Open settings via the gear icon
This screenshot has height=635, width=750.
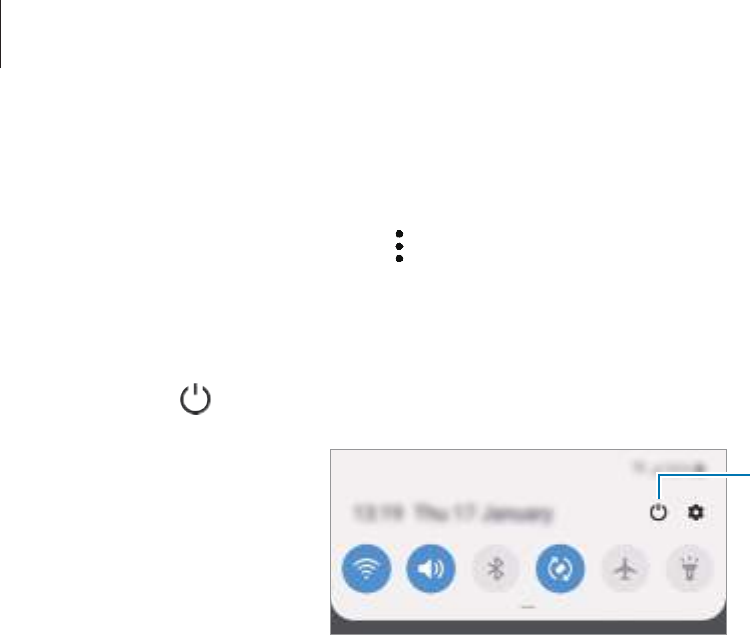point(695,512)
